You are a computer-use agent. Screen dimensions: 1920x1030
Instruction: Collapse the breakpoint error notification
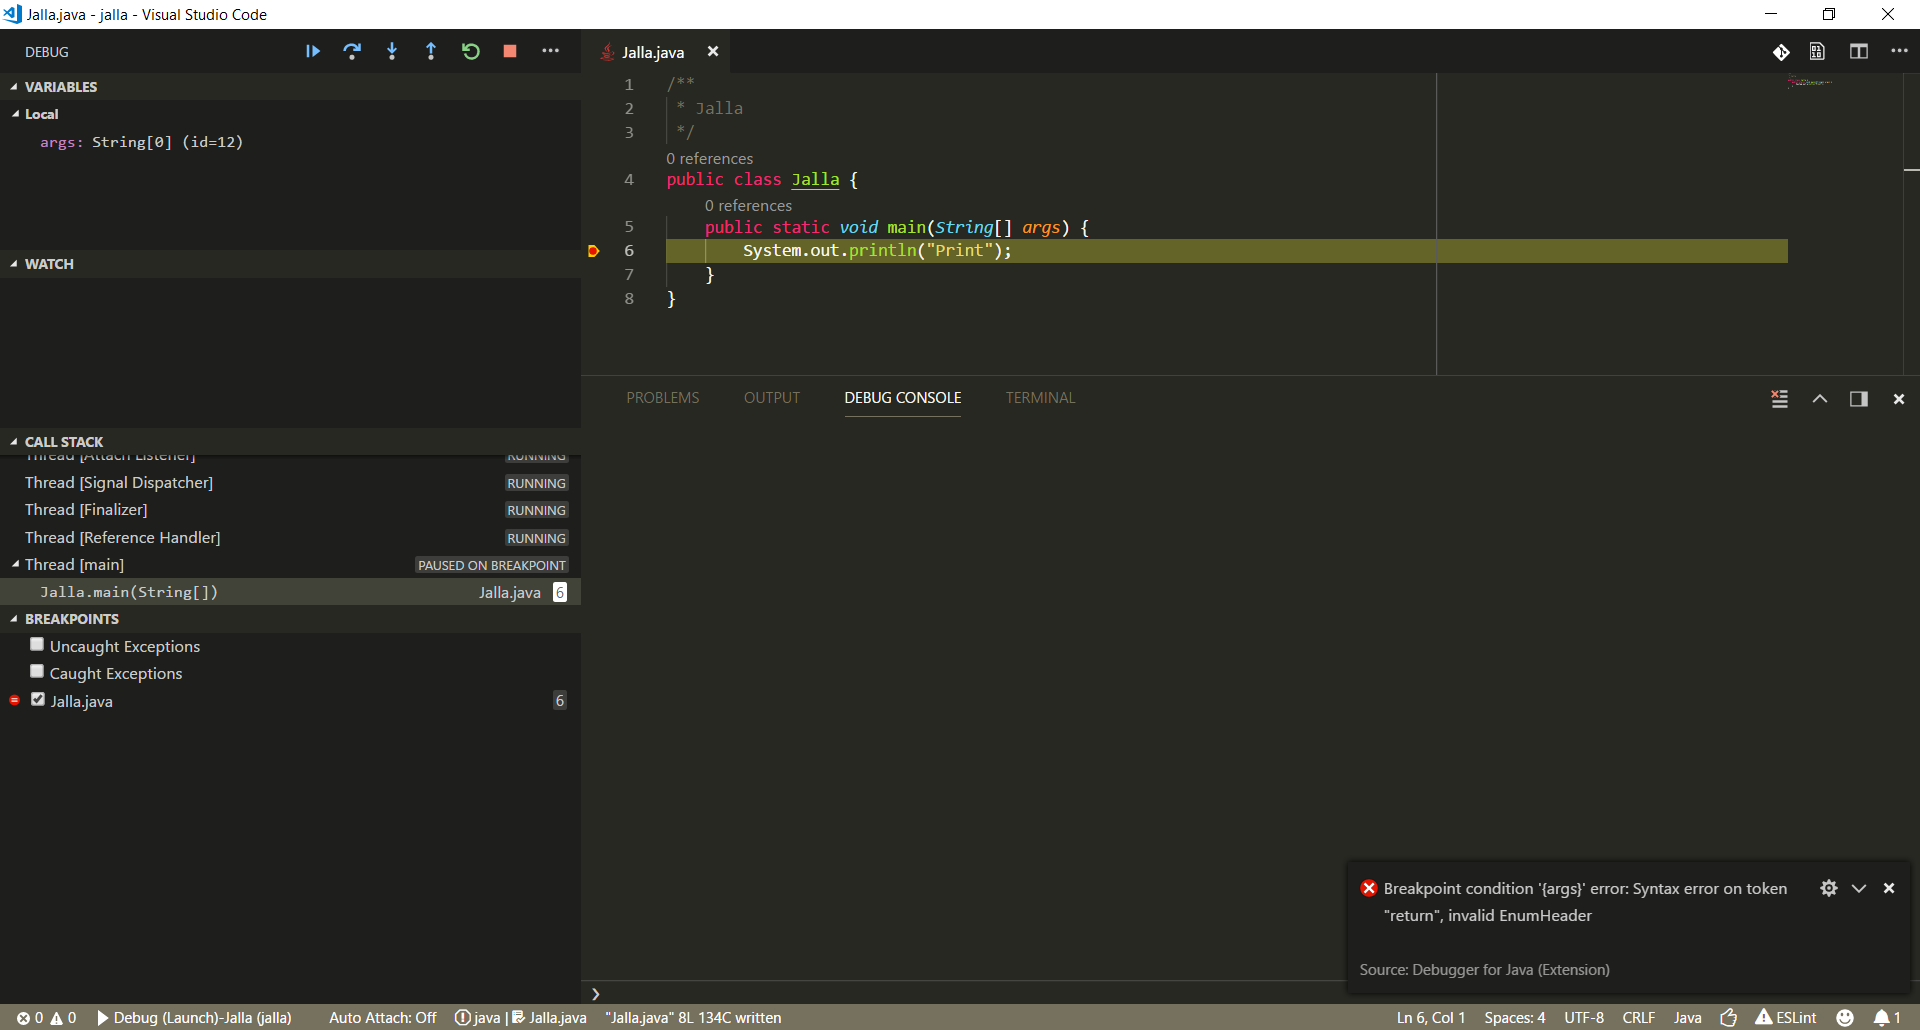[1859, 888]
